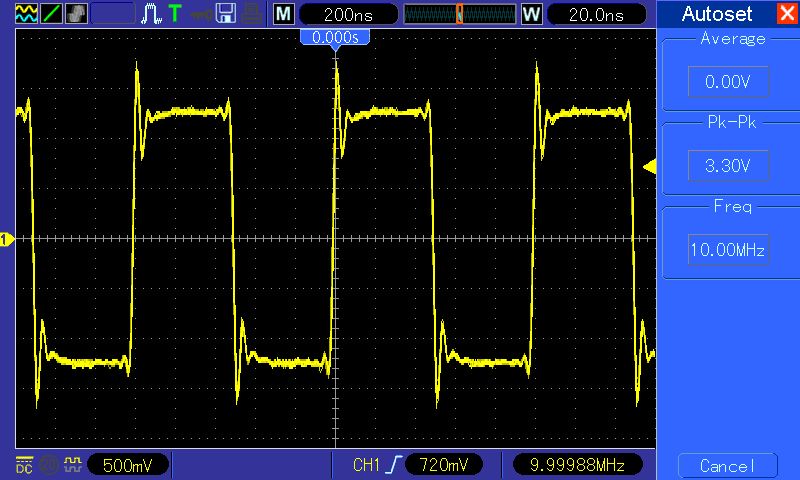The width and height of the screenshot is (800, 480).
Task: Click the gray persistence display icon
Action: 76,14
